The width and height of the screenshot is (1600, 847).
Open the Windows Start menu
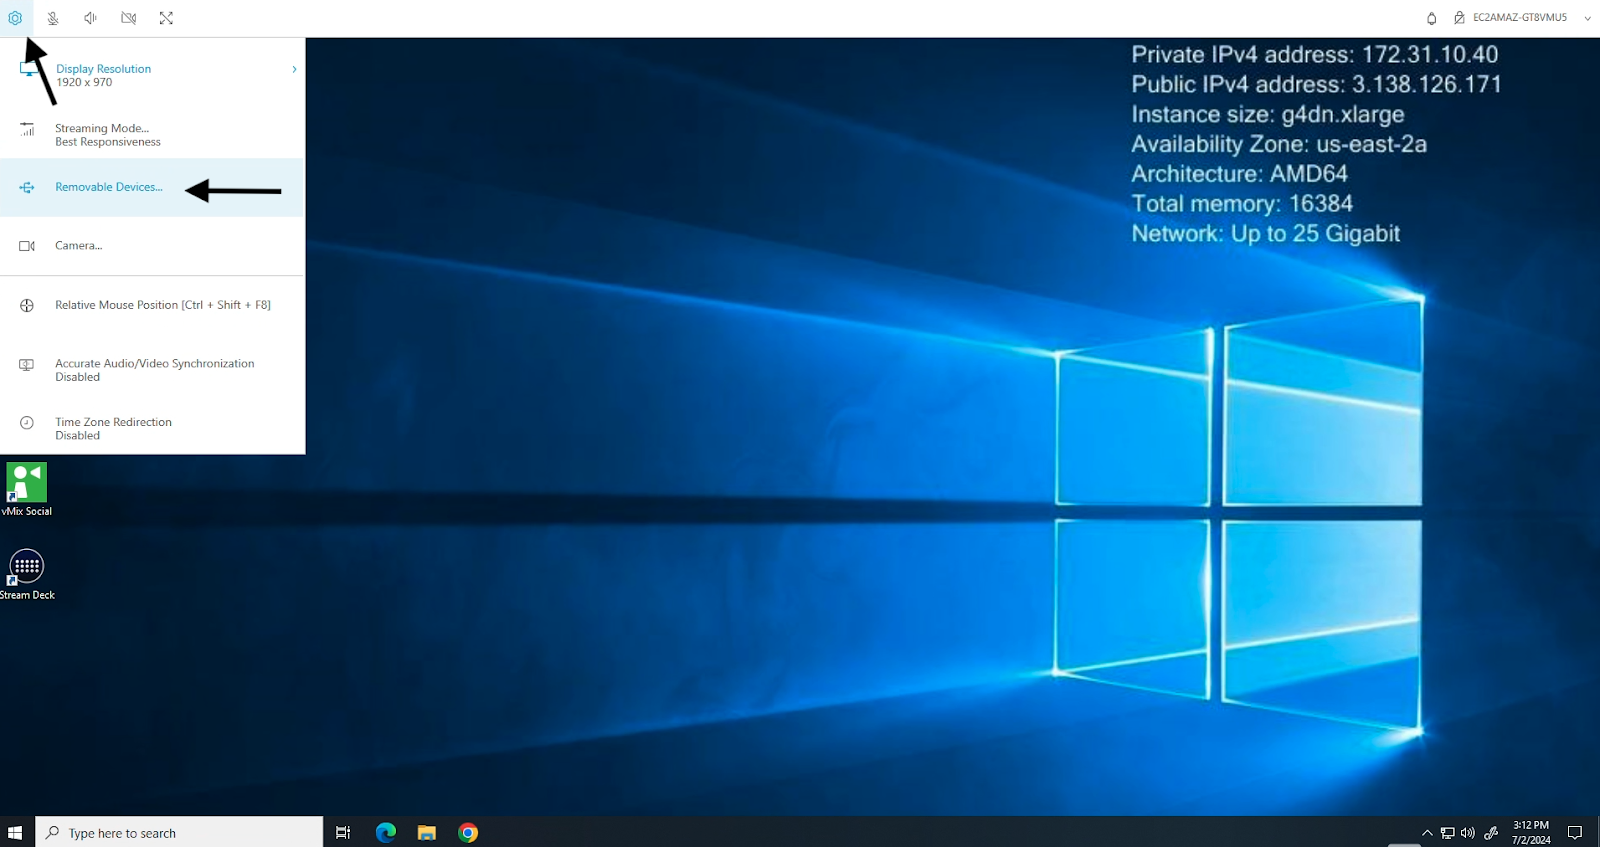pos(15,832)
